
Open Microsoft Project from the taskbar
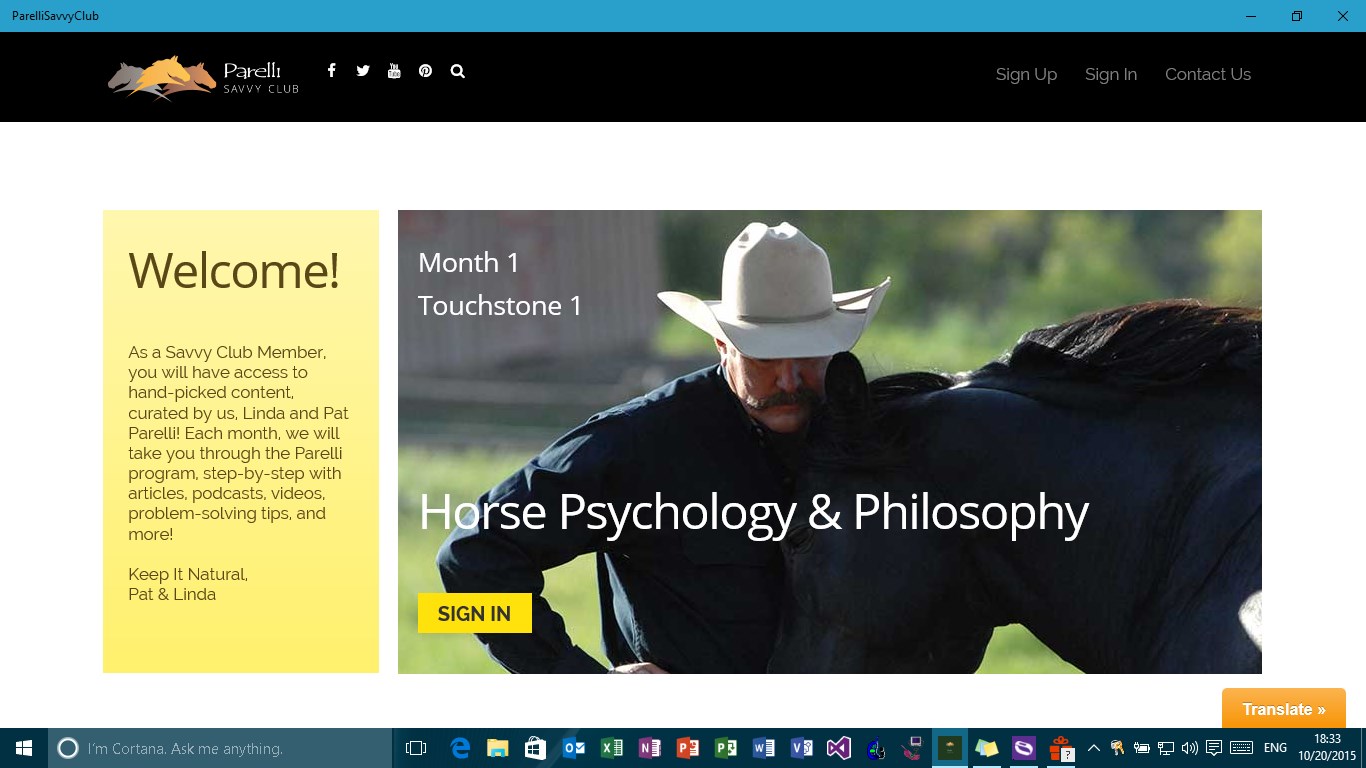(725, 748)
